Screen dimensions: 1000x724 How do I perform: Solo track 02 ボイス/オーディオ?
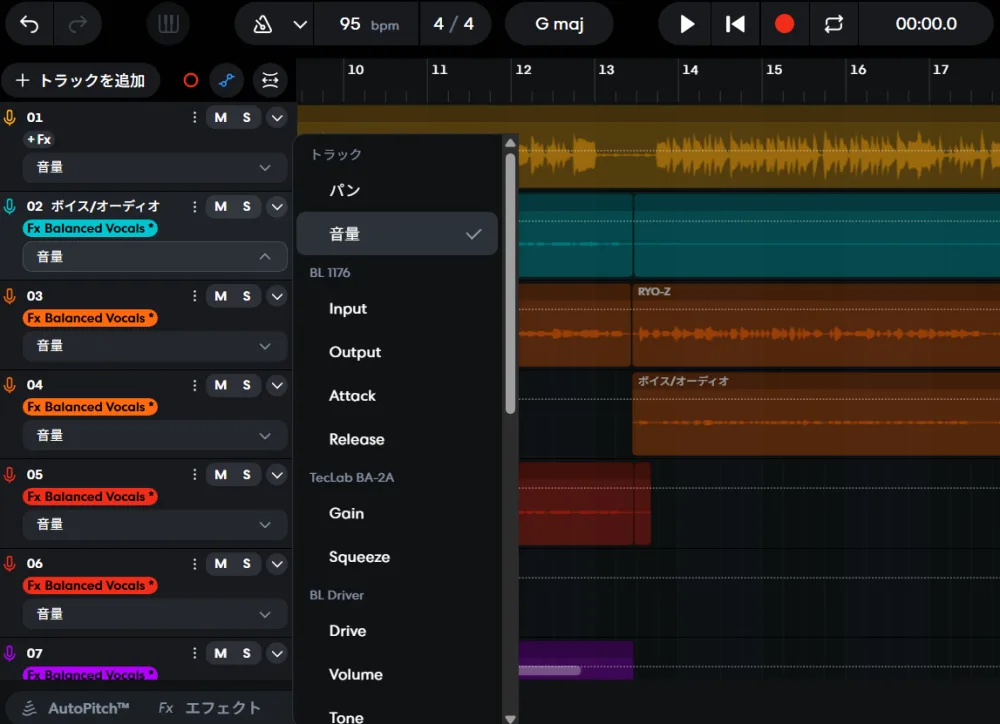(247, 207)
